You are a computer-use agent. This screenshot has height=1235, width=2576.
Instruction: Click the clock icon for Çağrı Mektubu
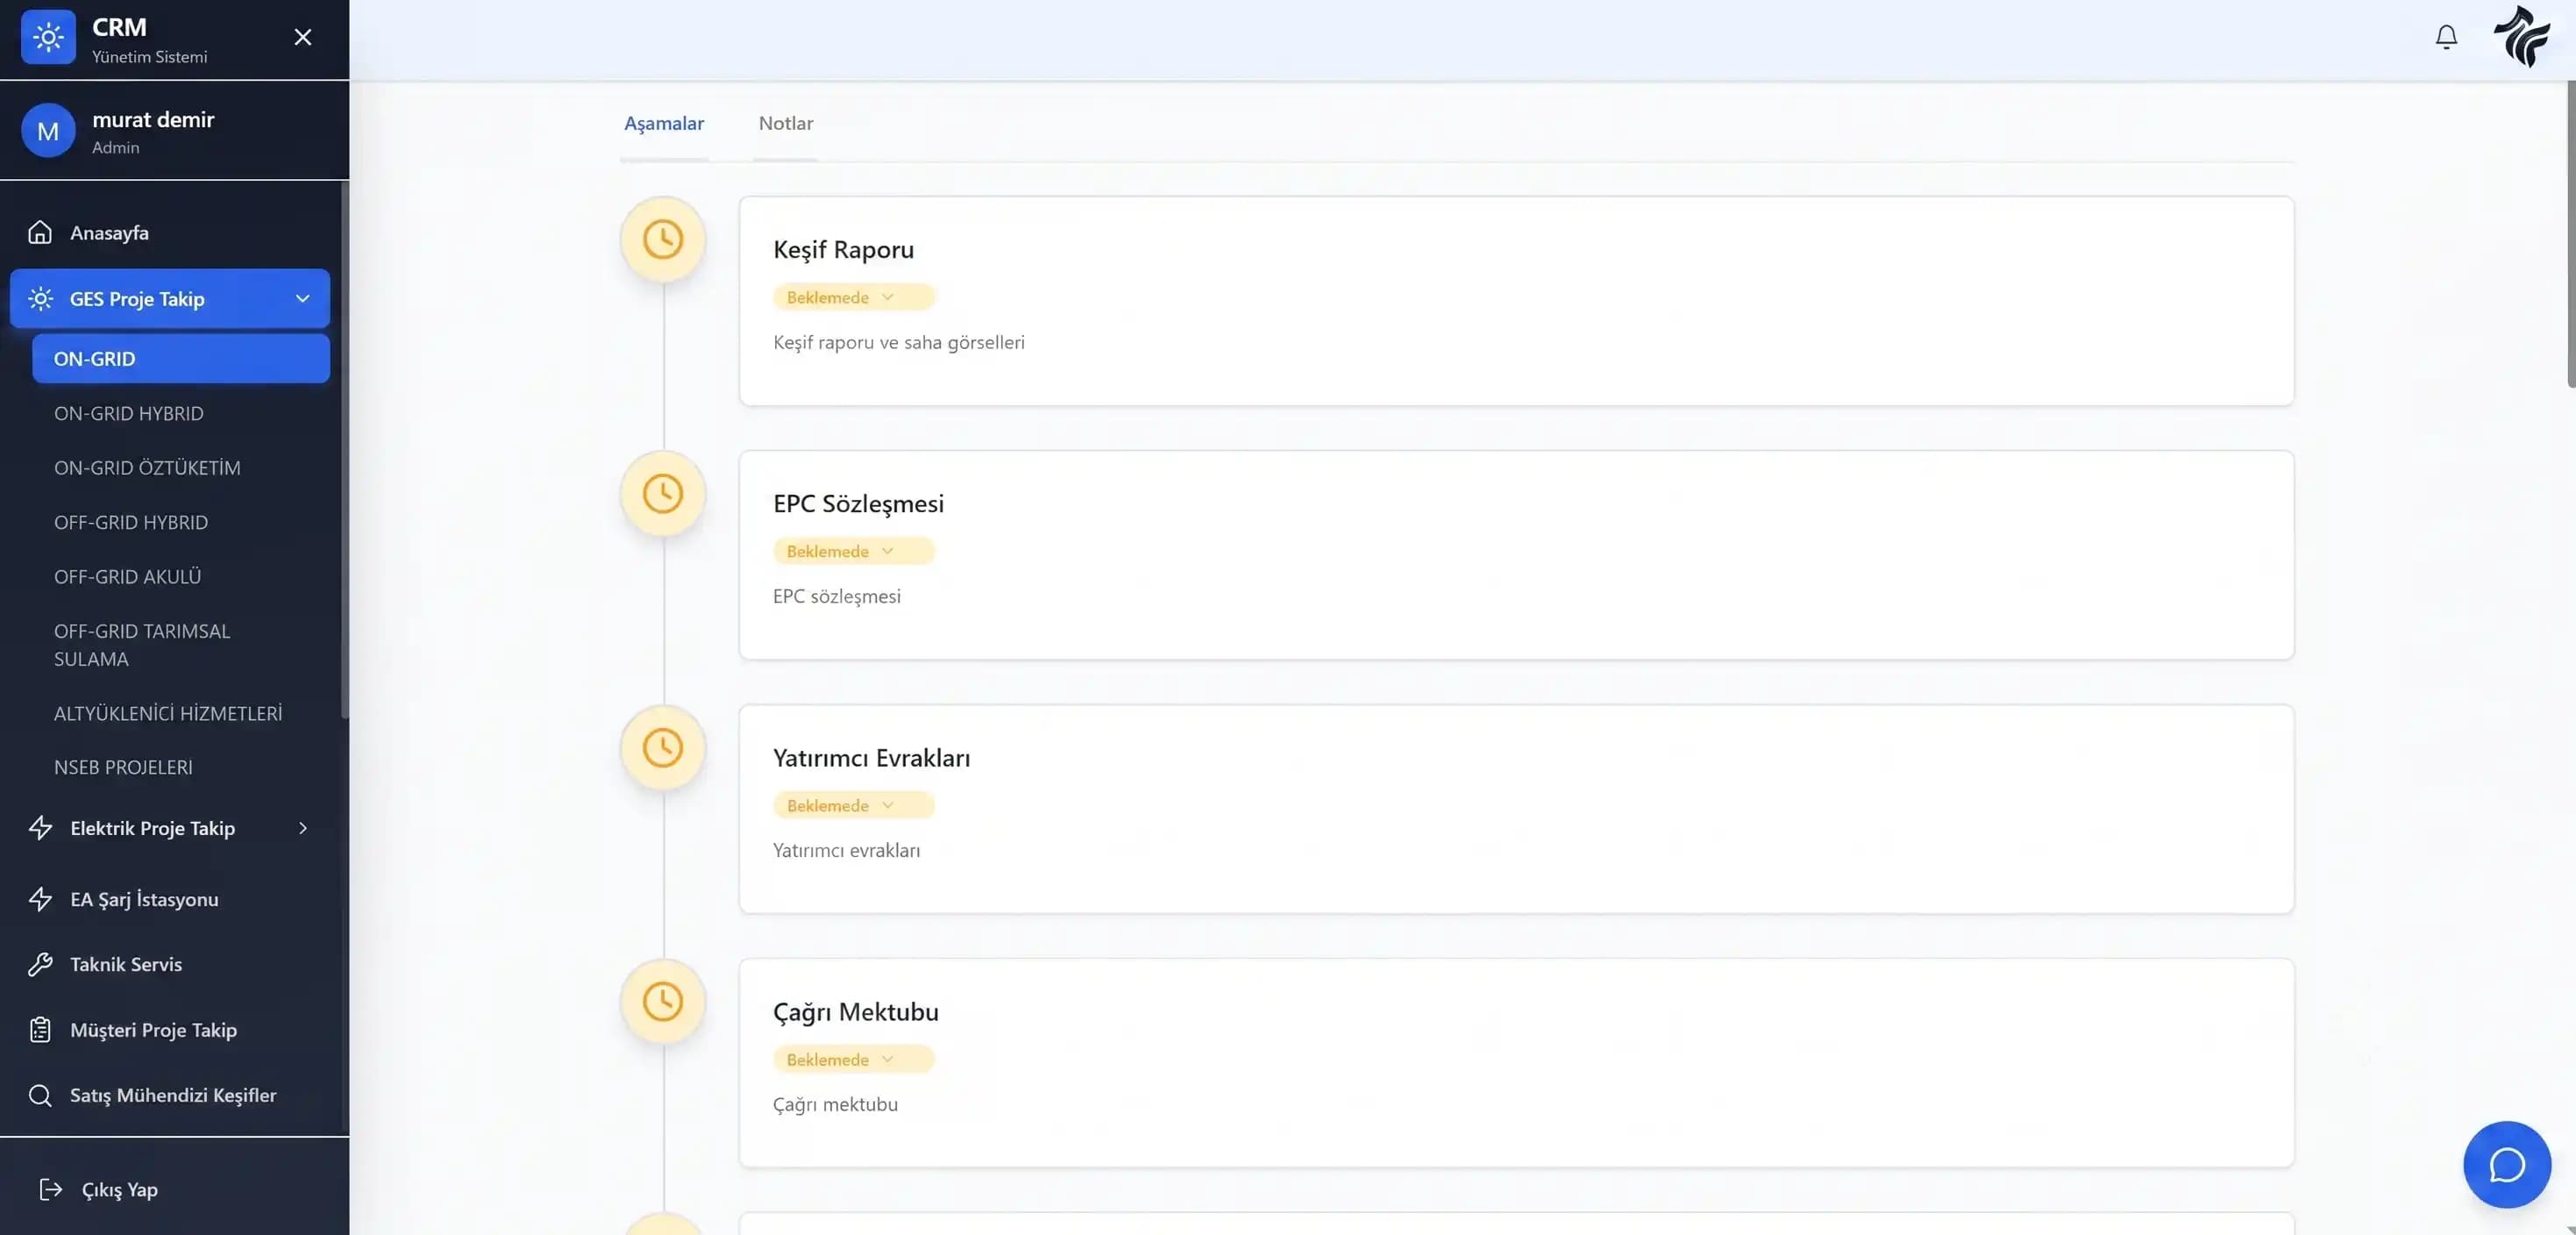(663, 1001)
